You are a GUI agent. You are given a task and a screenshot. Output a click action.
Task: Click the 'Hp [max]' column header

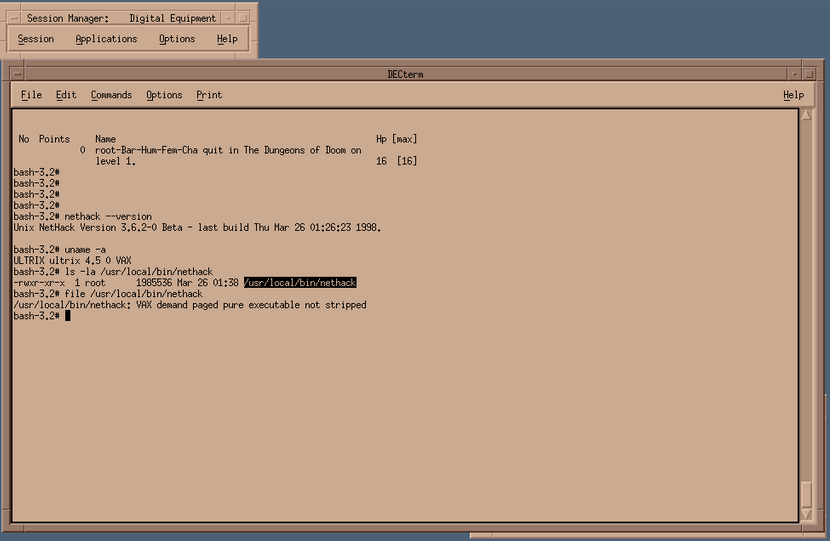point(396,139)
